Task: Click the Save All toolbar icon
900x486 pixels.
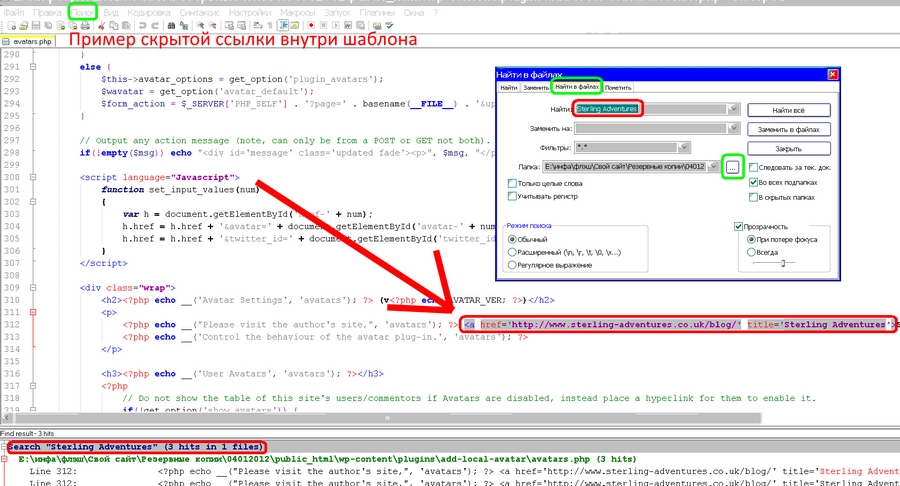Action: click(x=48, y=26)
